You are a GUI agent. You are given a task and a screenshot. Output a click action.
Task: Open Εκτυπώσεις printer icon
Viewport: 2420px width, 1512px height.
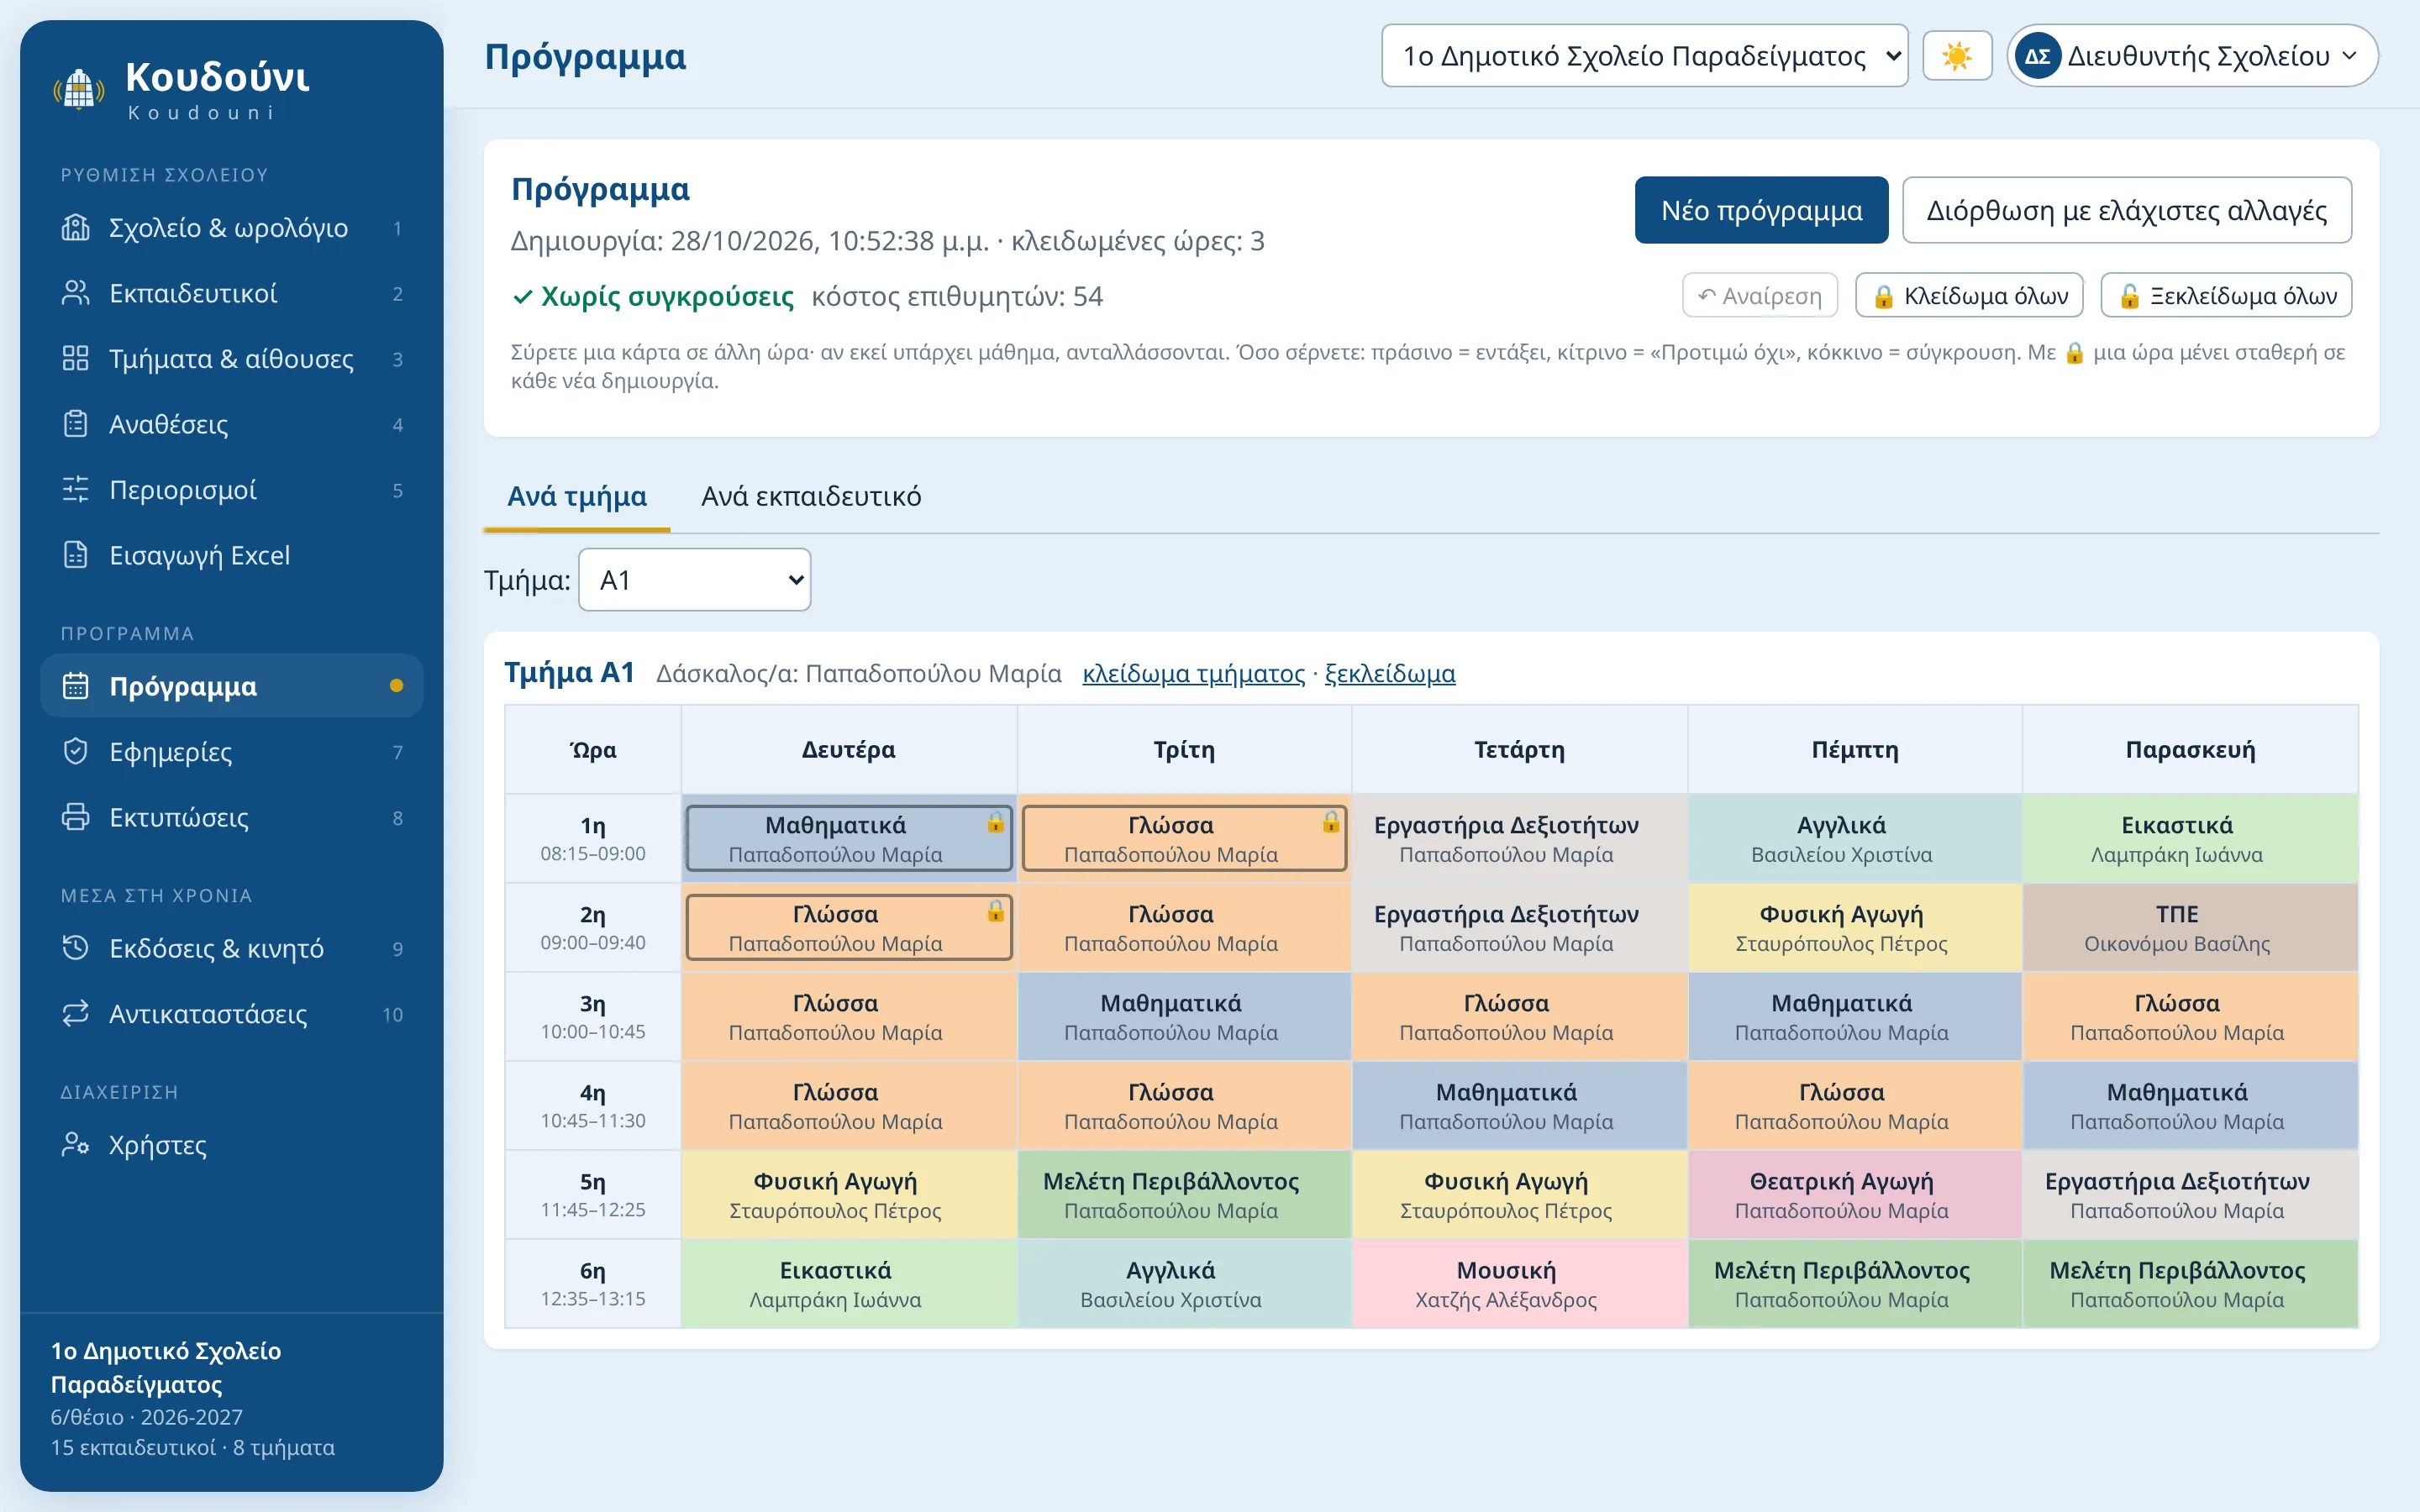[x=76, y=817]
